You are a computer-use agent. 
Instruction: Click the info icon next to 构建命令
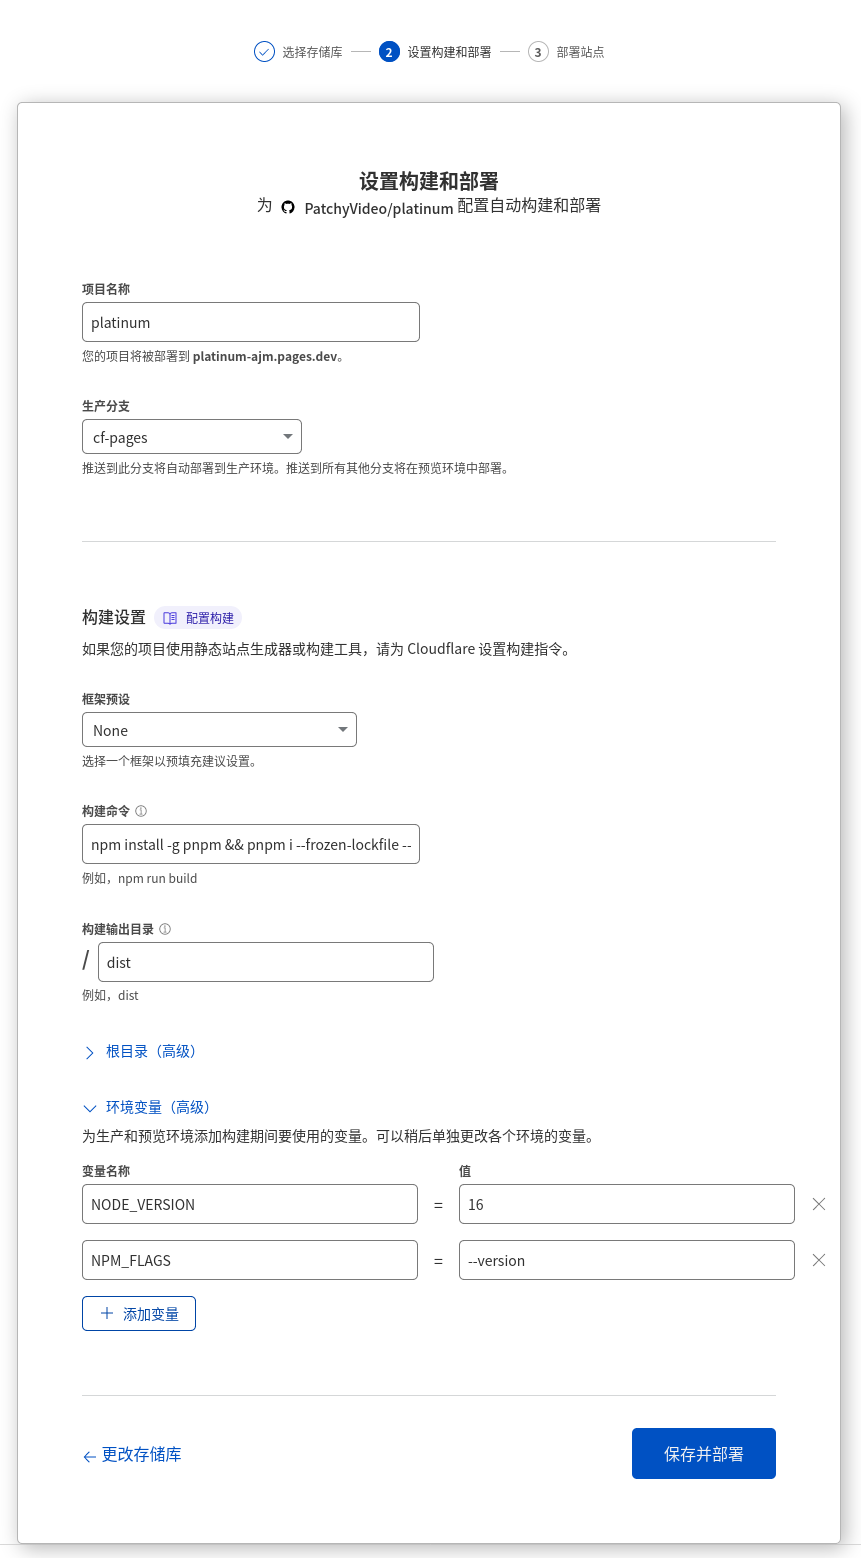point(141,811)
